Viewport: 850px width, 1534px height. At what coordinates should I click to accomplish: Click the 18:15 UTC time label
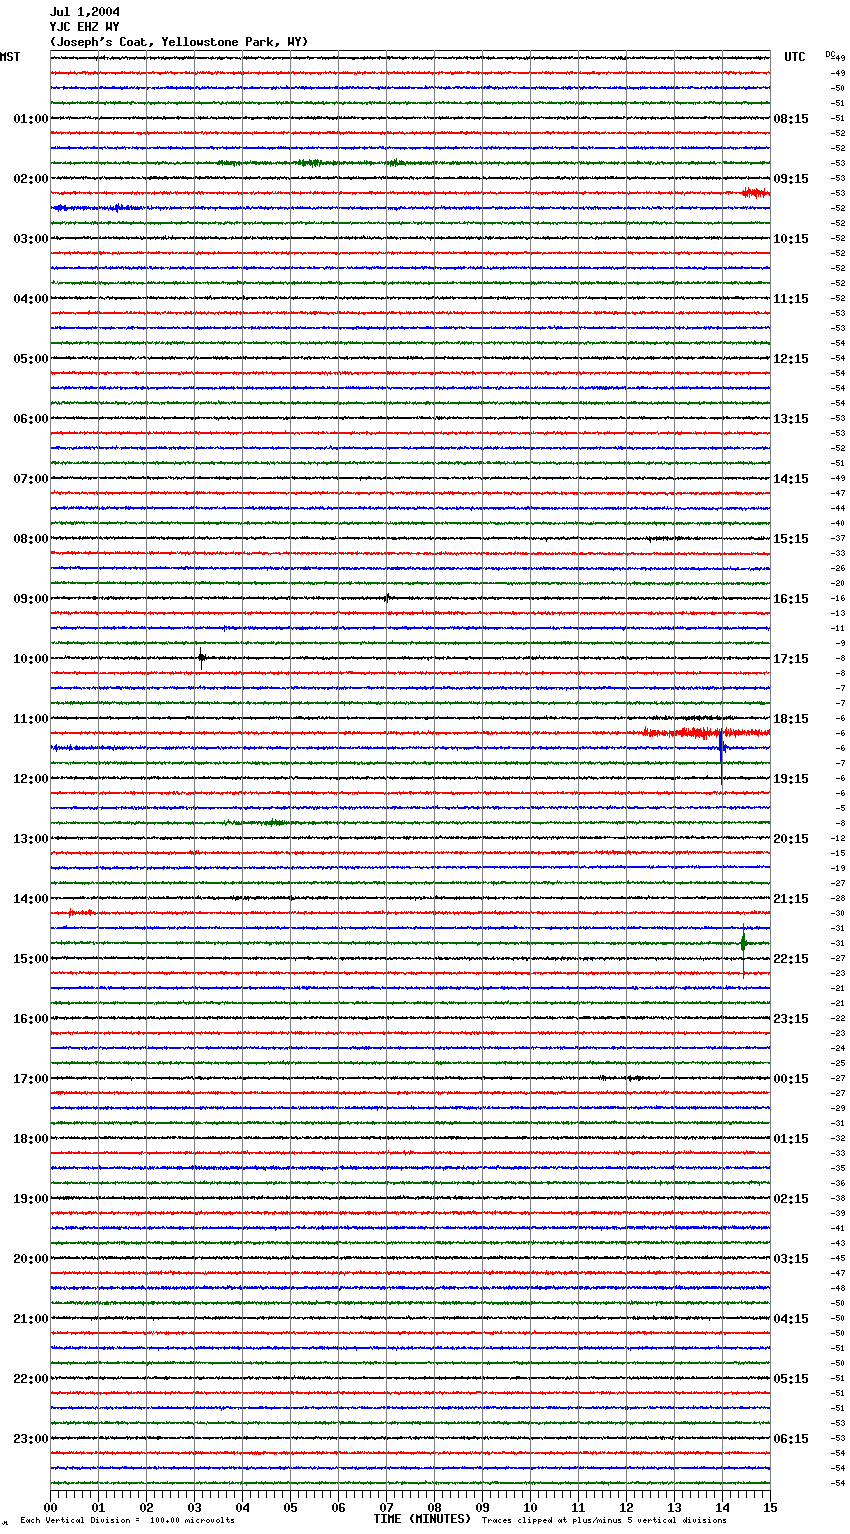point(791,719)
